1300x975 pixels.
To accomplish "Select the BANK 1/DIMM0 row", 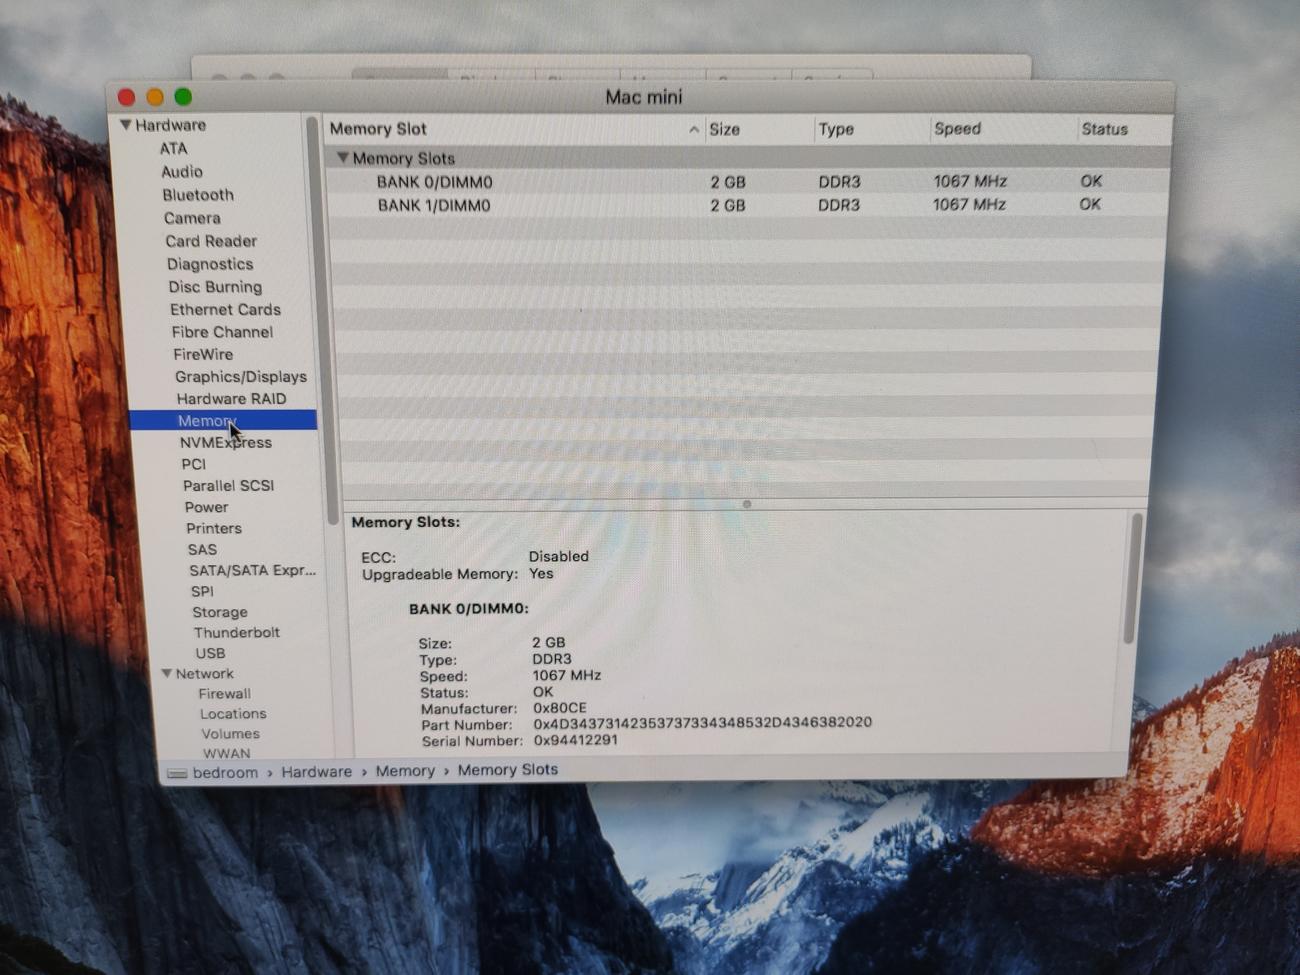I will pyautogui.click(x=746, y=204).
